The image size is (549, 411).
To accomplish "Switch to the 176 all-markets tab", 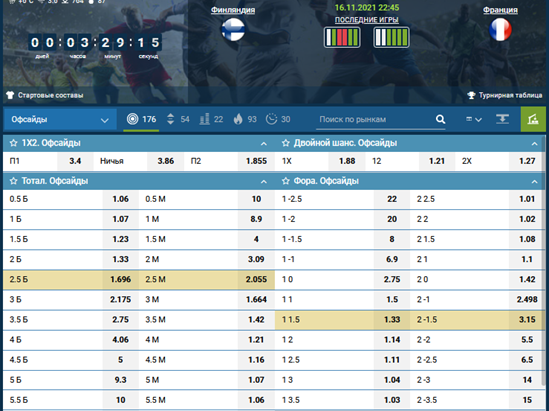I will (x=141, y=119).
